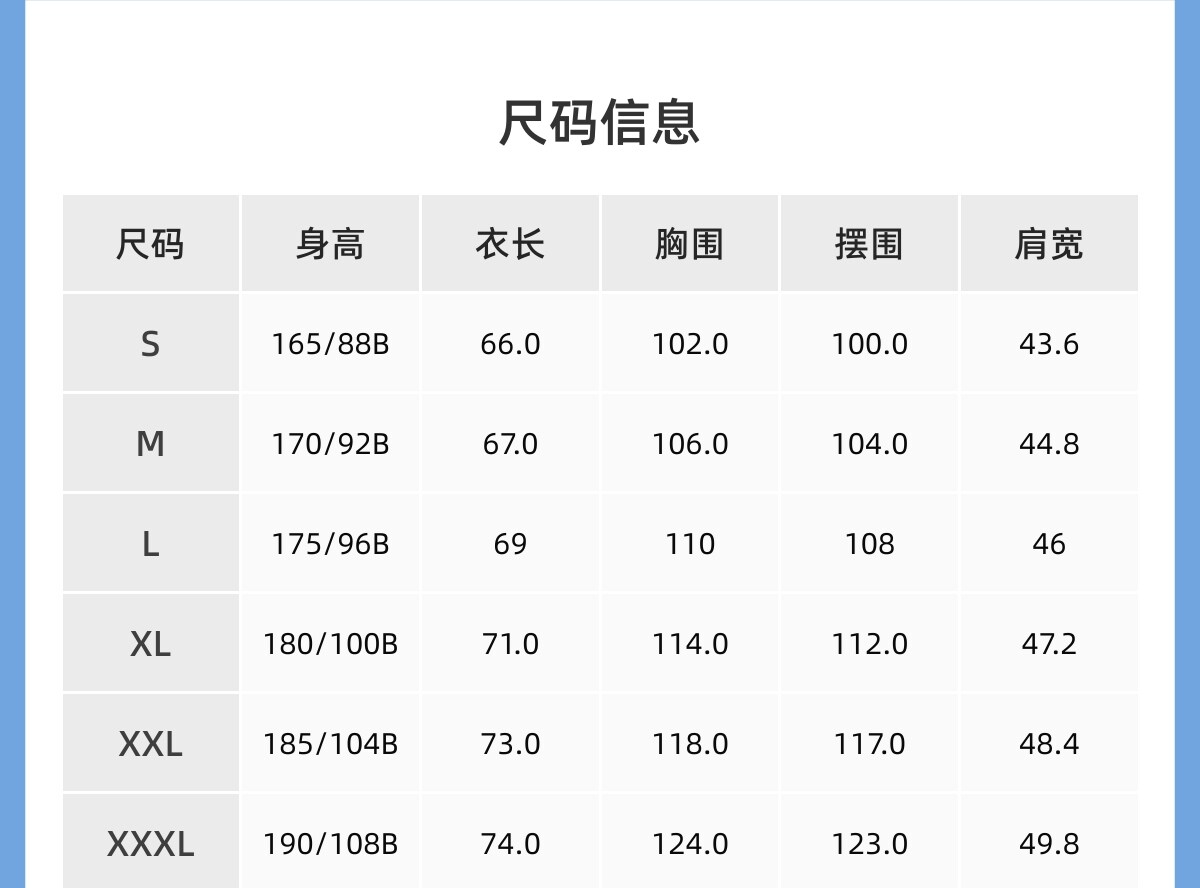The height and width of the screenshot is (888, 1200).
Task: Click the XL size row label
Action: (150, 644)
